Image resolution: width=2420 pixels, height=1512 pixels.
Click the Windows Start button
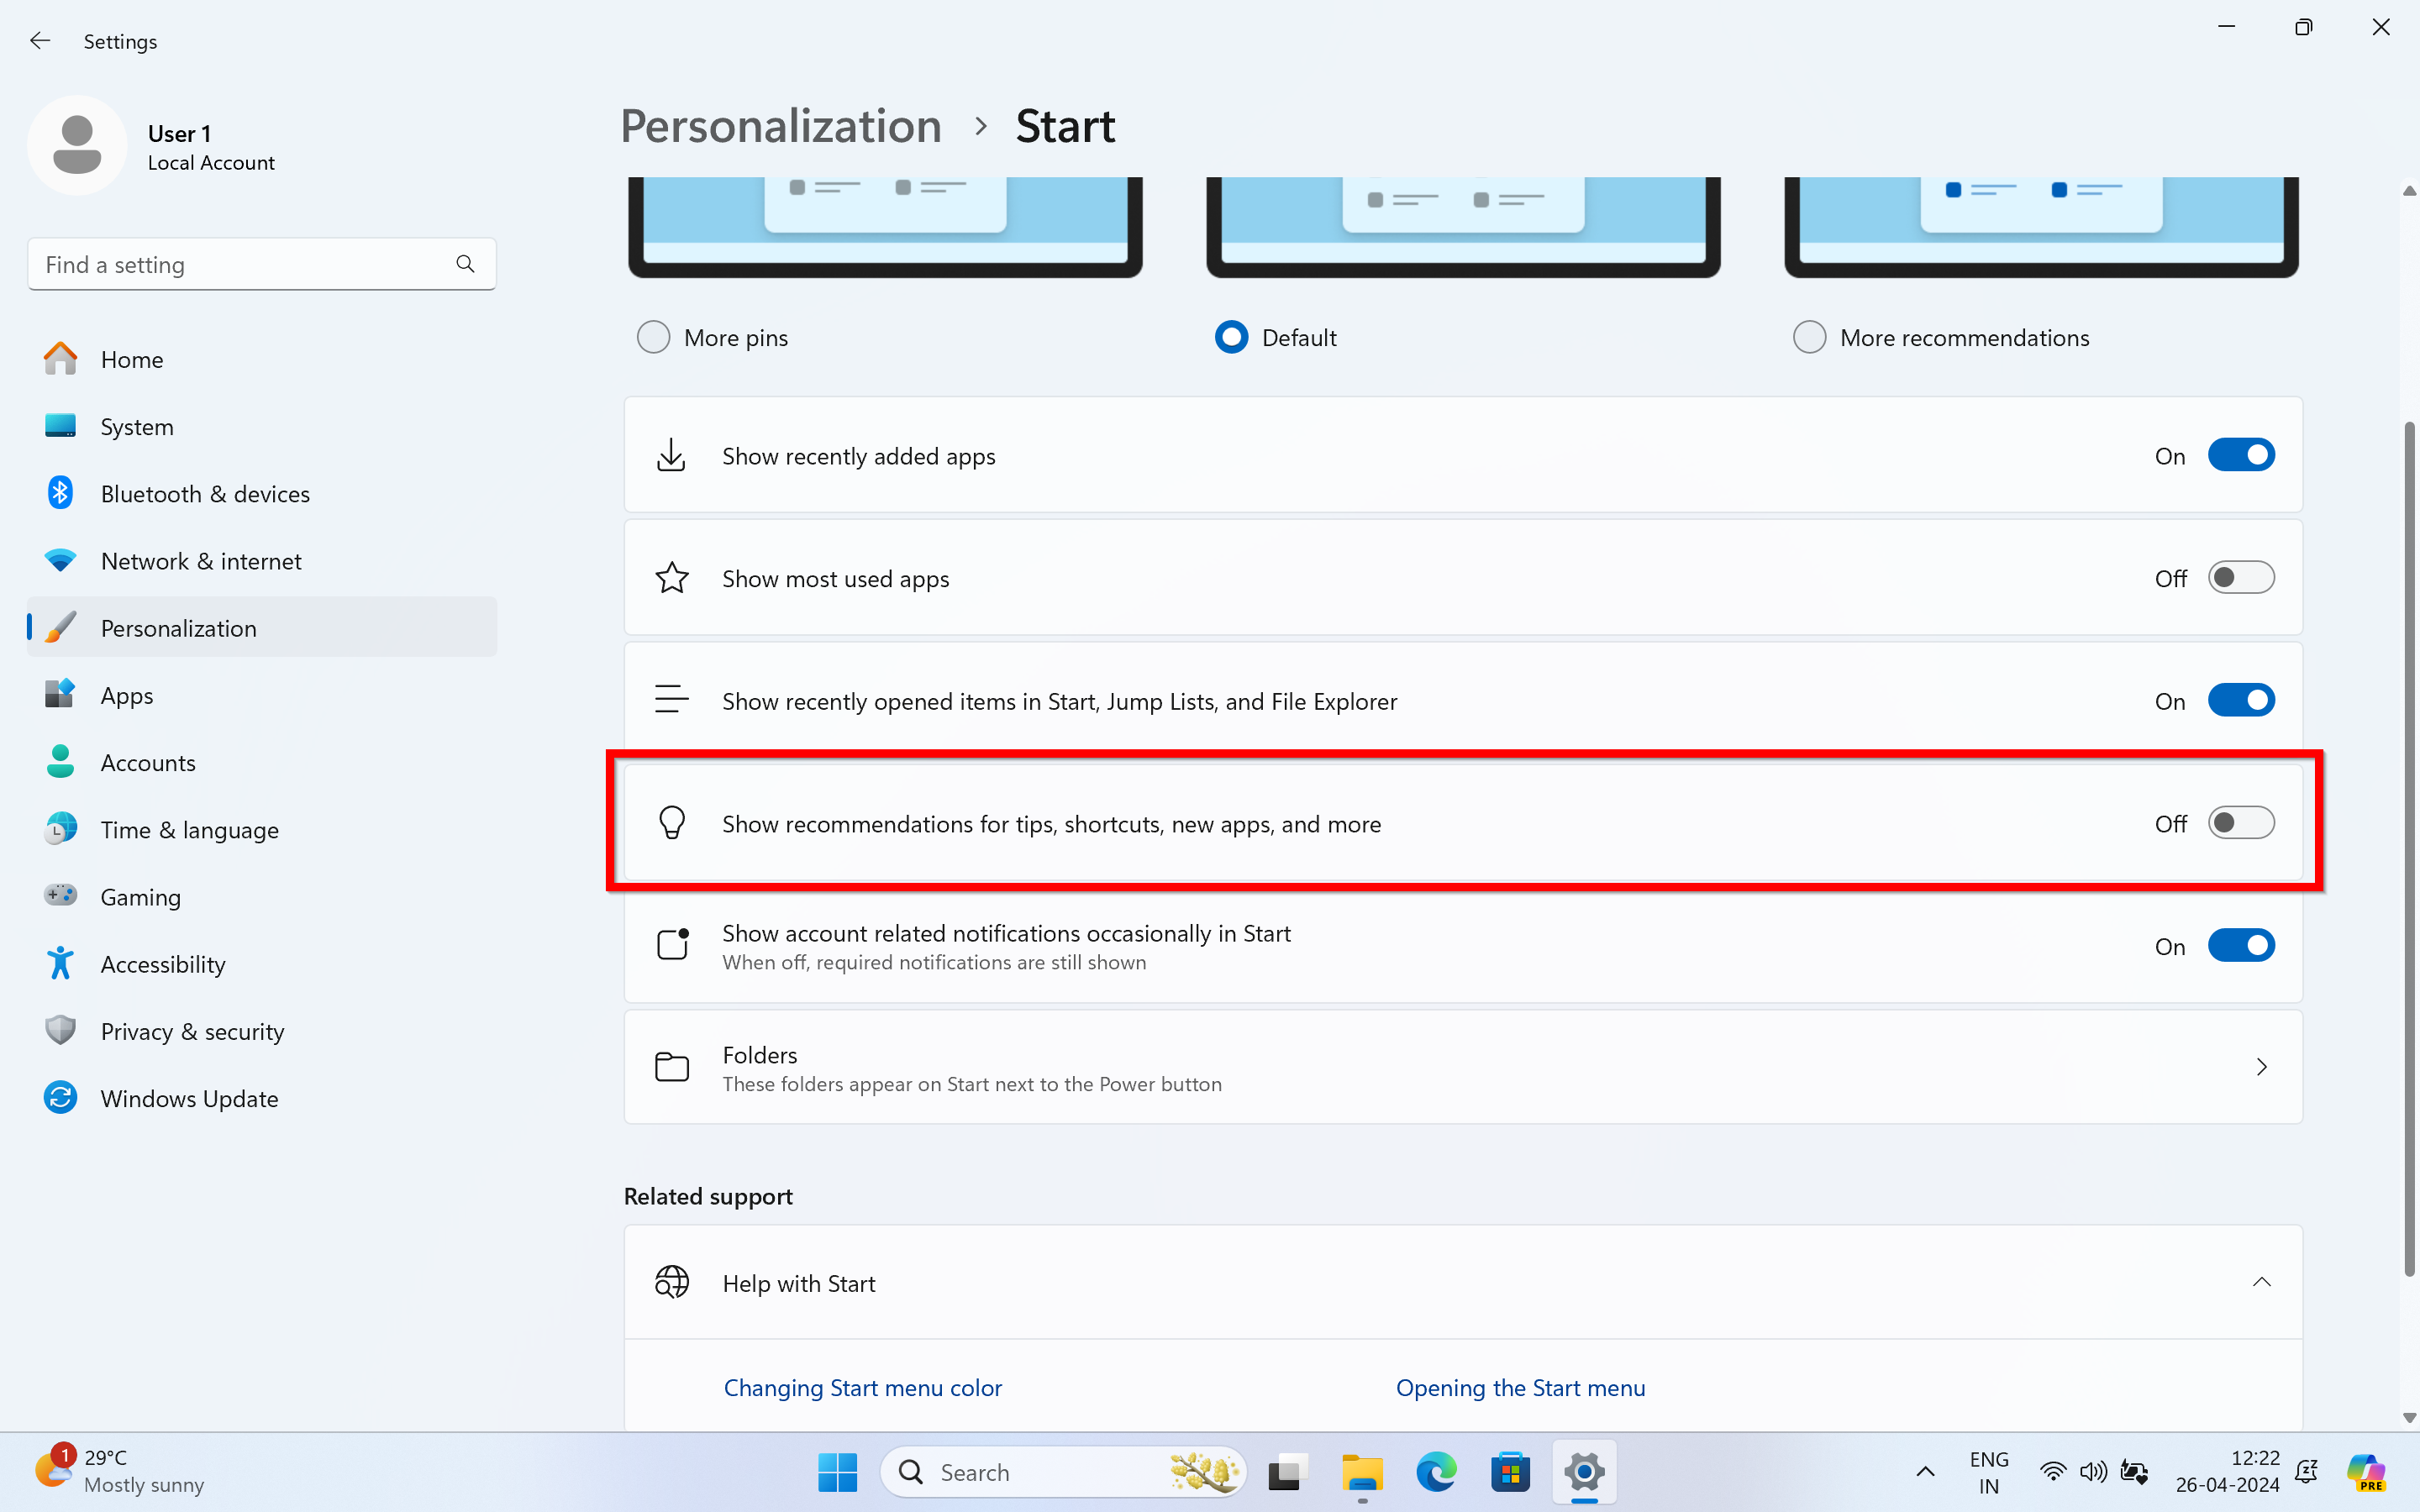[x=837, y=1472]
